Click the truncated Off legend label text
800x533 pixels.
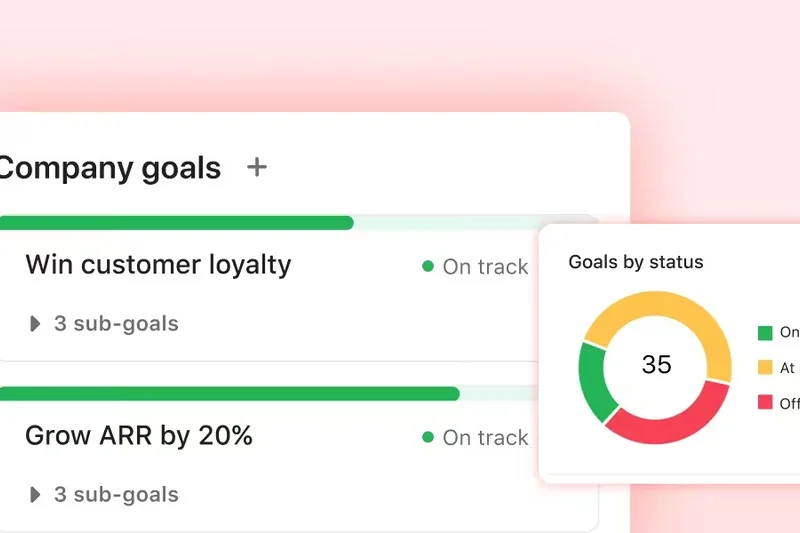(789, 404)
